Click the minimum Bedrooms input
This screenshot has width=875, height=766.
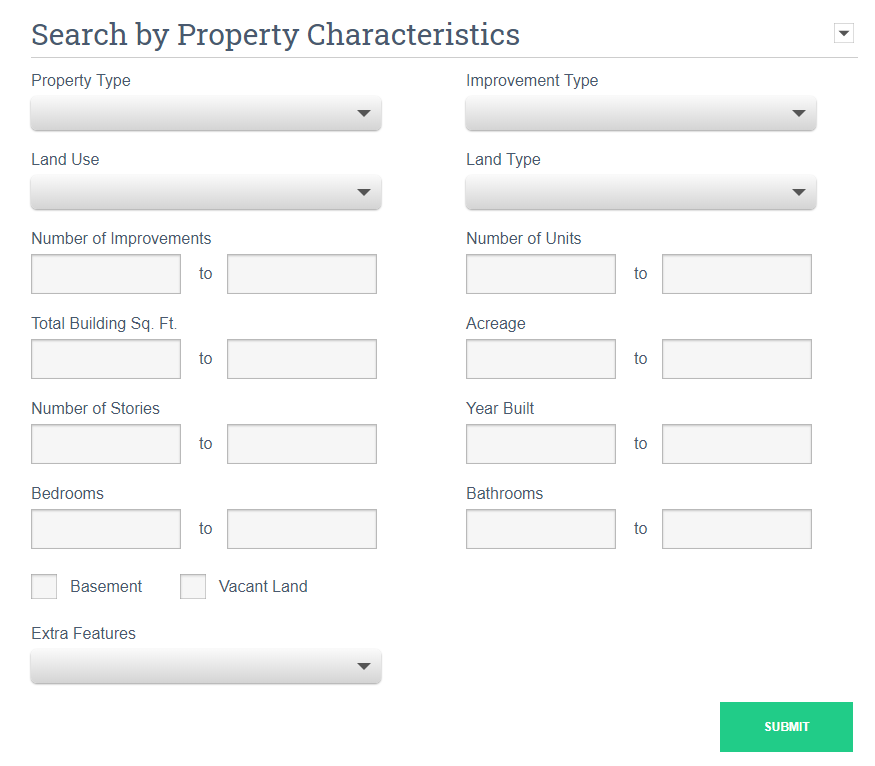(106, 529)
